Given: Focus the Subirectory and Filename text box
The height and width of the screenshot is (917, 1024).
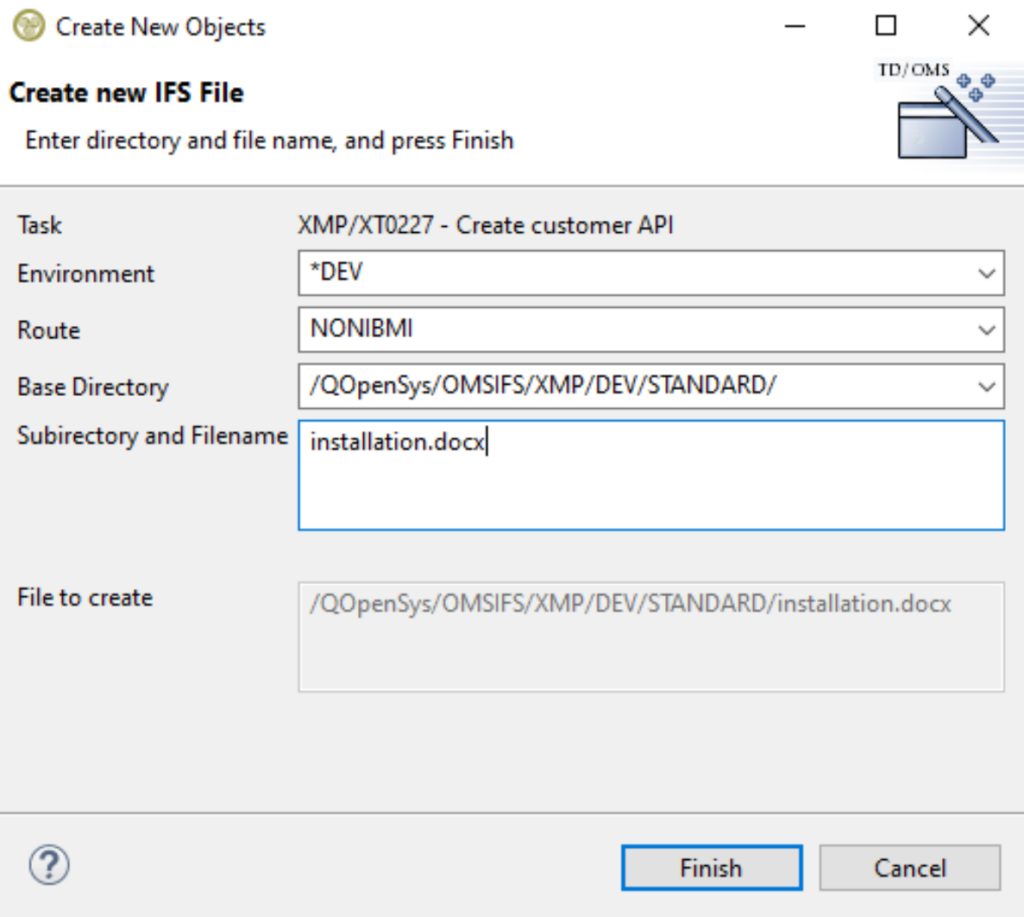Looking at the screenshot, I should coord(651,475).
